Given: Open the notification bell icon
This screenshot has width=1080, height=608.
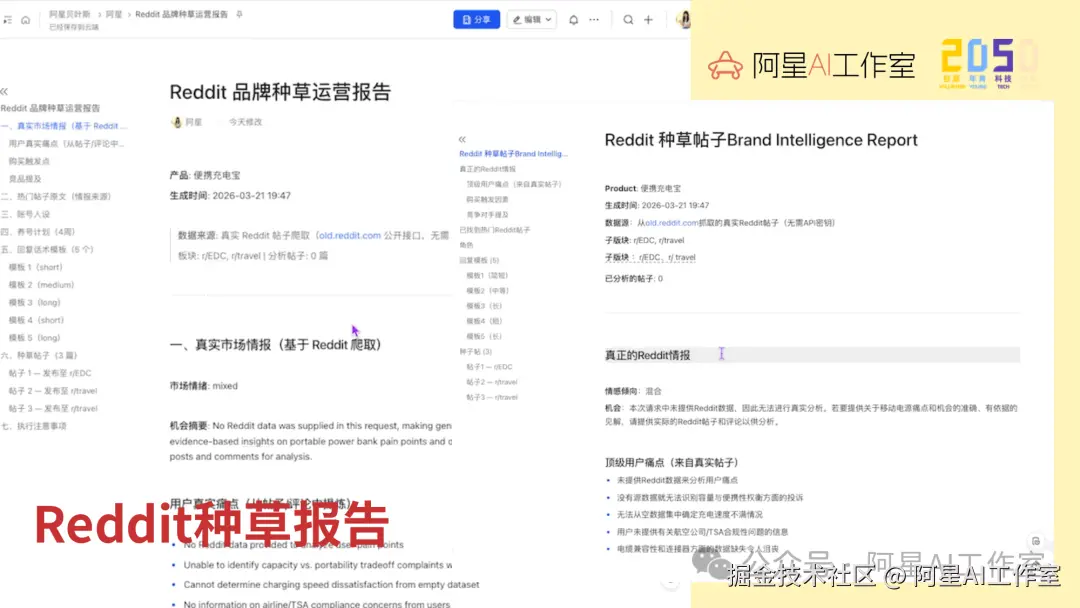Looking at the screenshot, I should click(573, 20).
